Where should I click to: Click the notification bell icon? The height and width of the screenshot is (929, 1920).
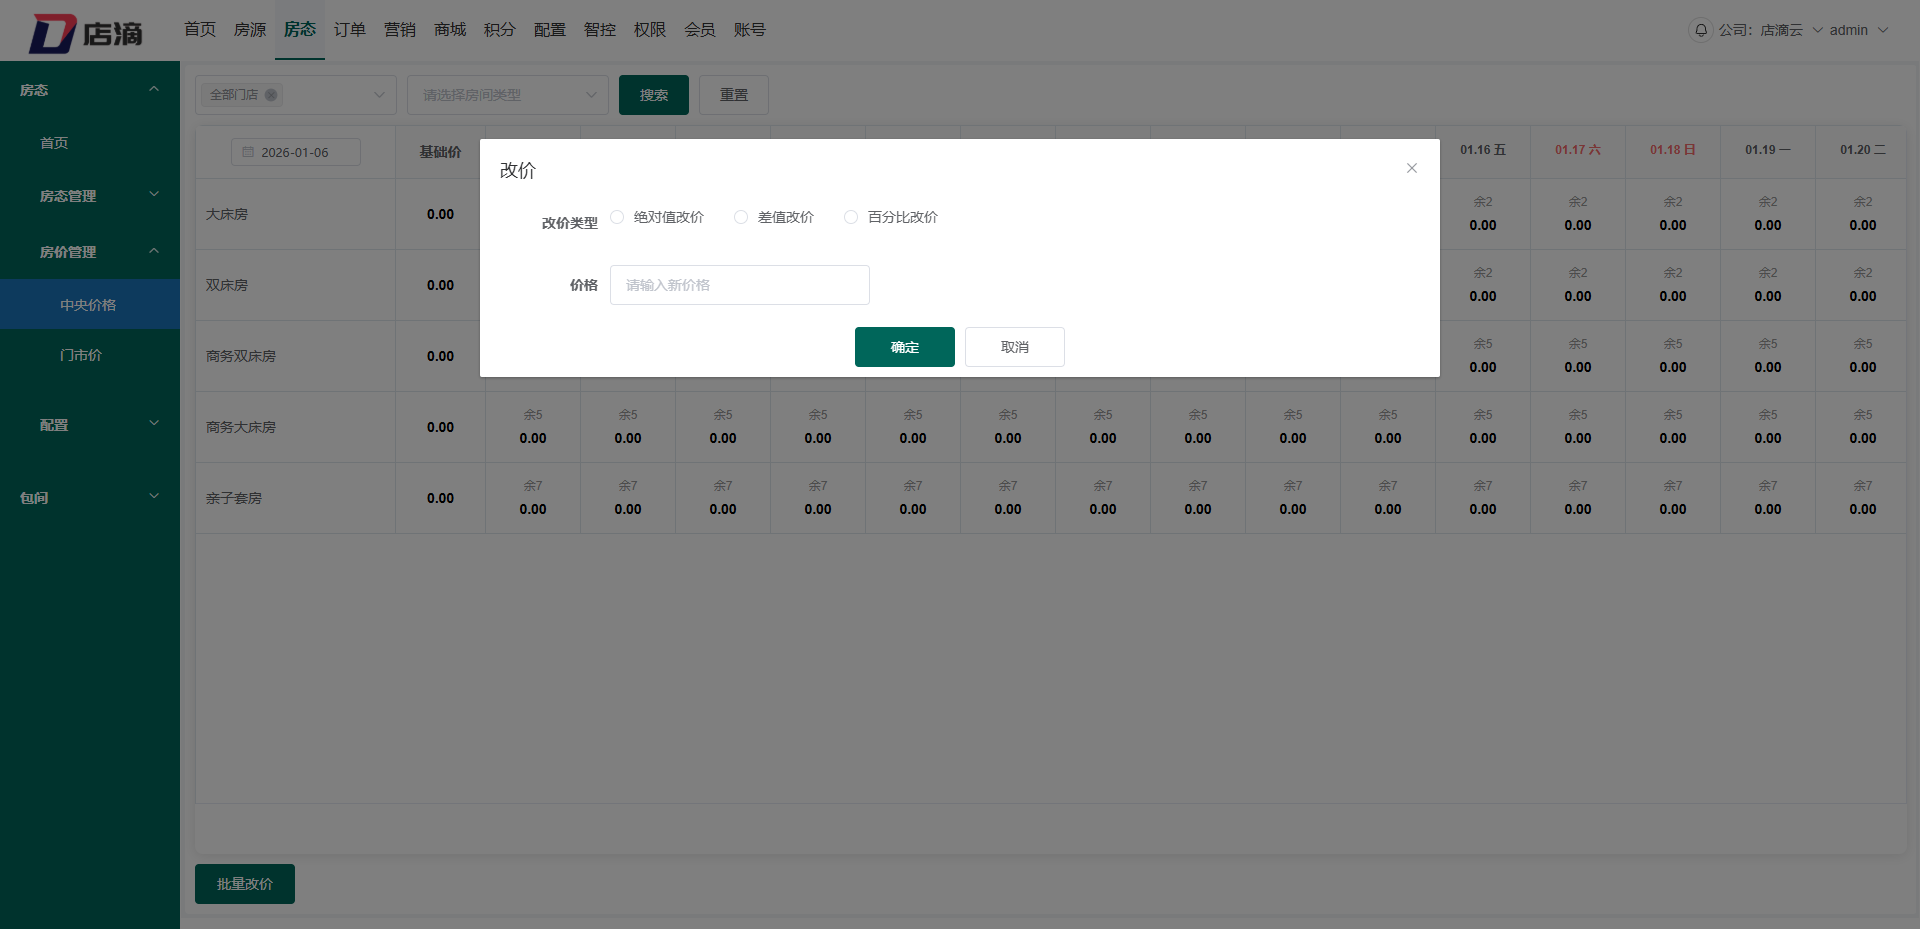tap(1700, 30)
